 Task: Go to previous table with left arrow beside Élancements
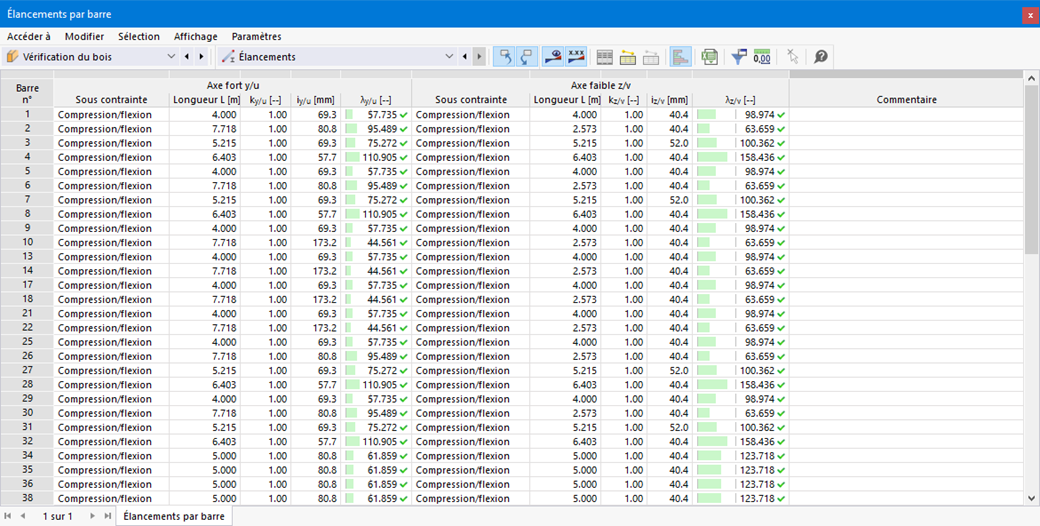coord(464,57)
